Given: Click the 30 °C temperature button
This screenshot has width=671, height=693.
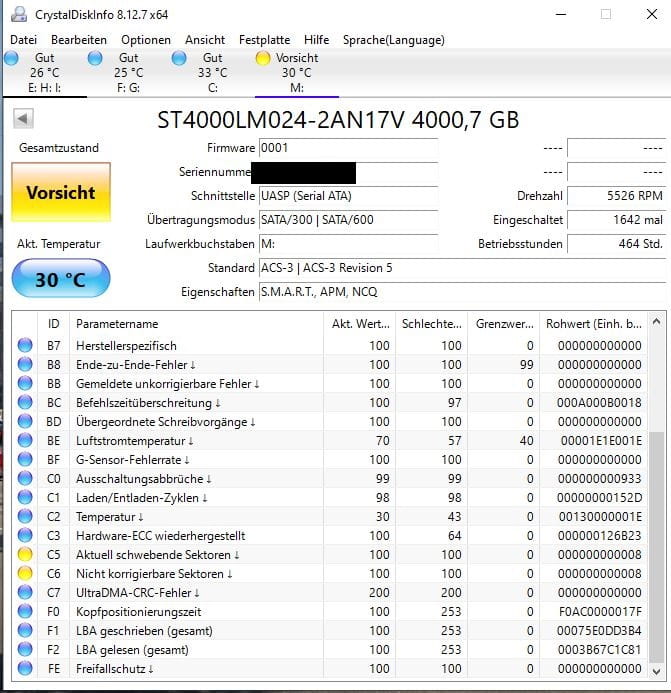Looking at the screenshot, I should coord(61,279).
